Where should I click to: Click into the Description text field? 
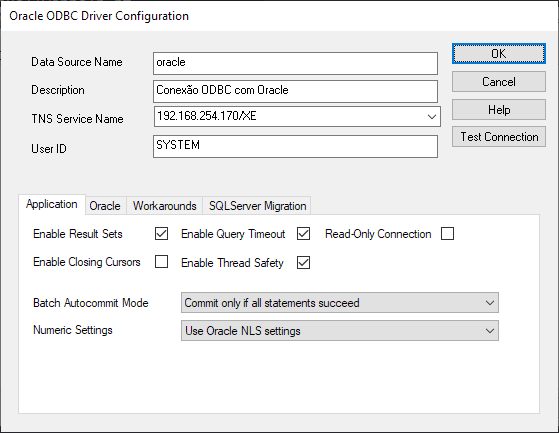[x=295, y=91]
